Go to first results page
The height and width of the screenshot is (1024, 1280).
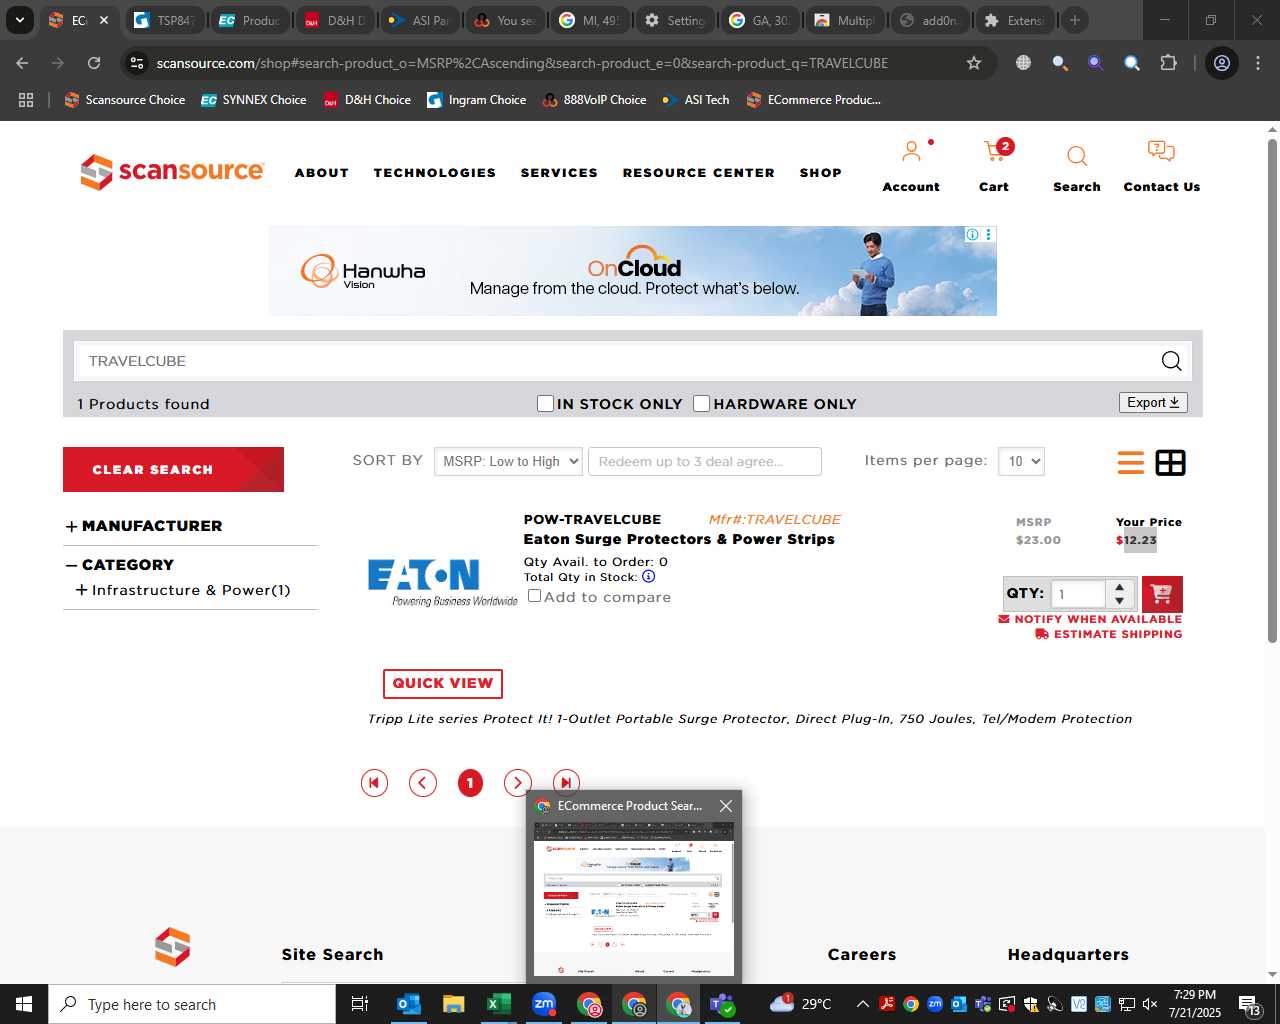[374, 783]
